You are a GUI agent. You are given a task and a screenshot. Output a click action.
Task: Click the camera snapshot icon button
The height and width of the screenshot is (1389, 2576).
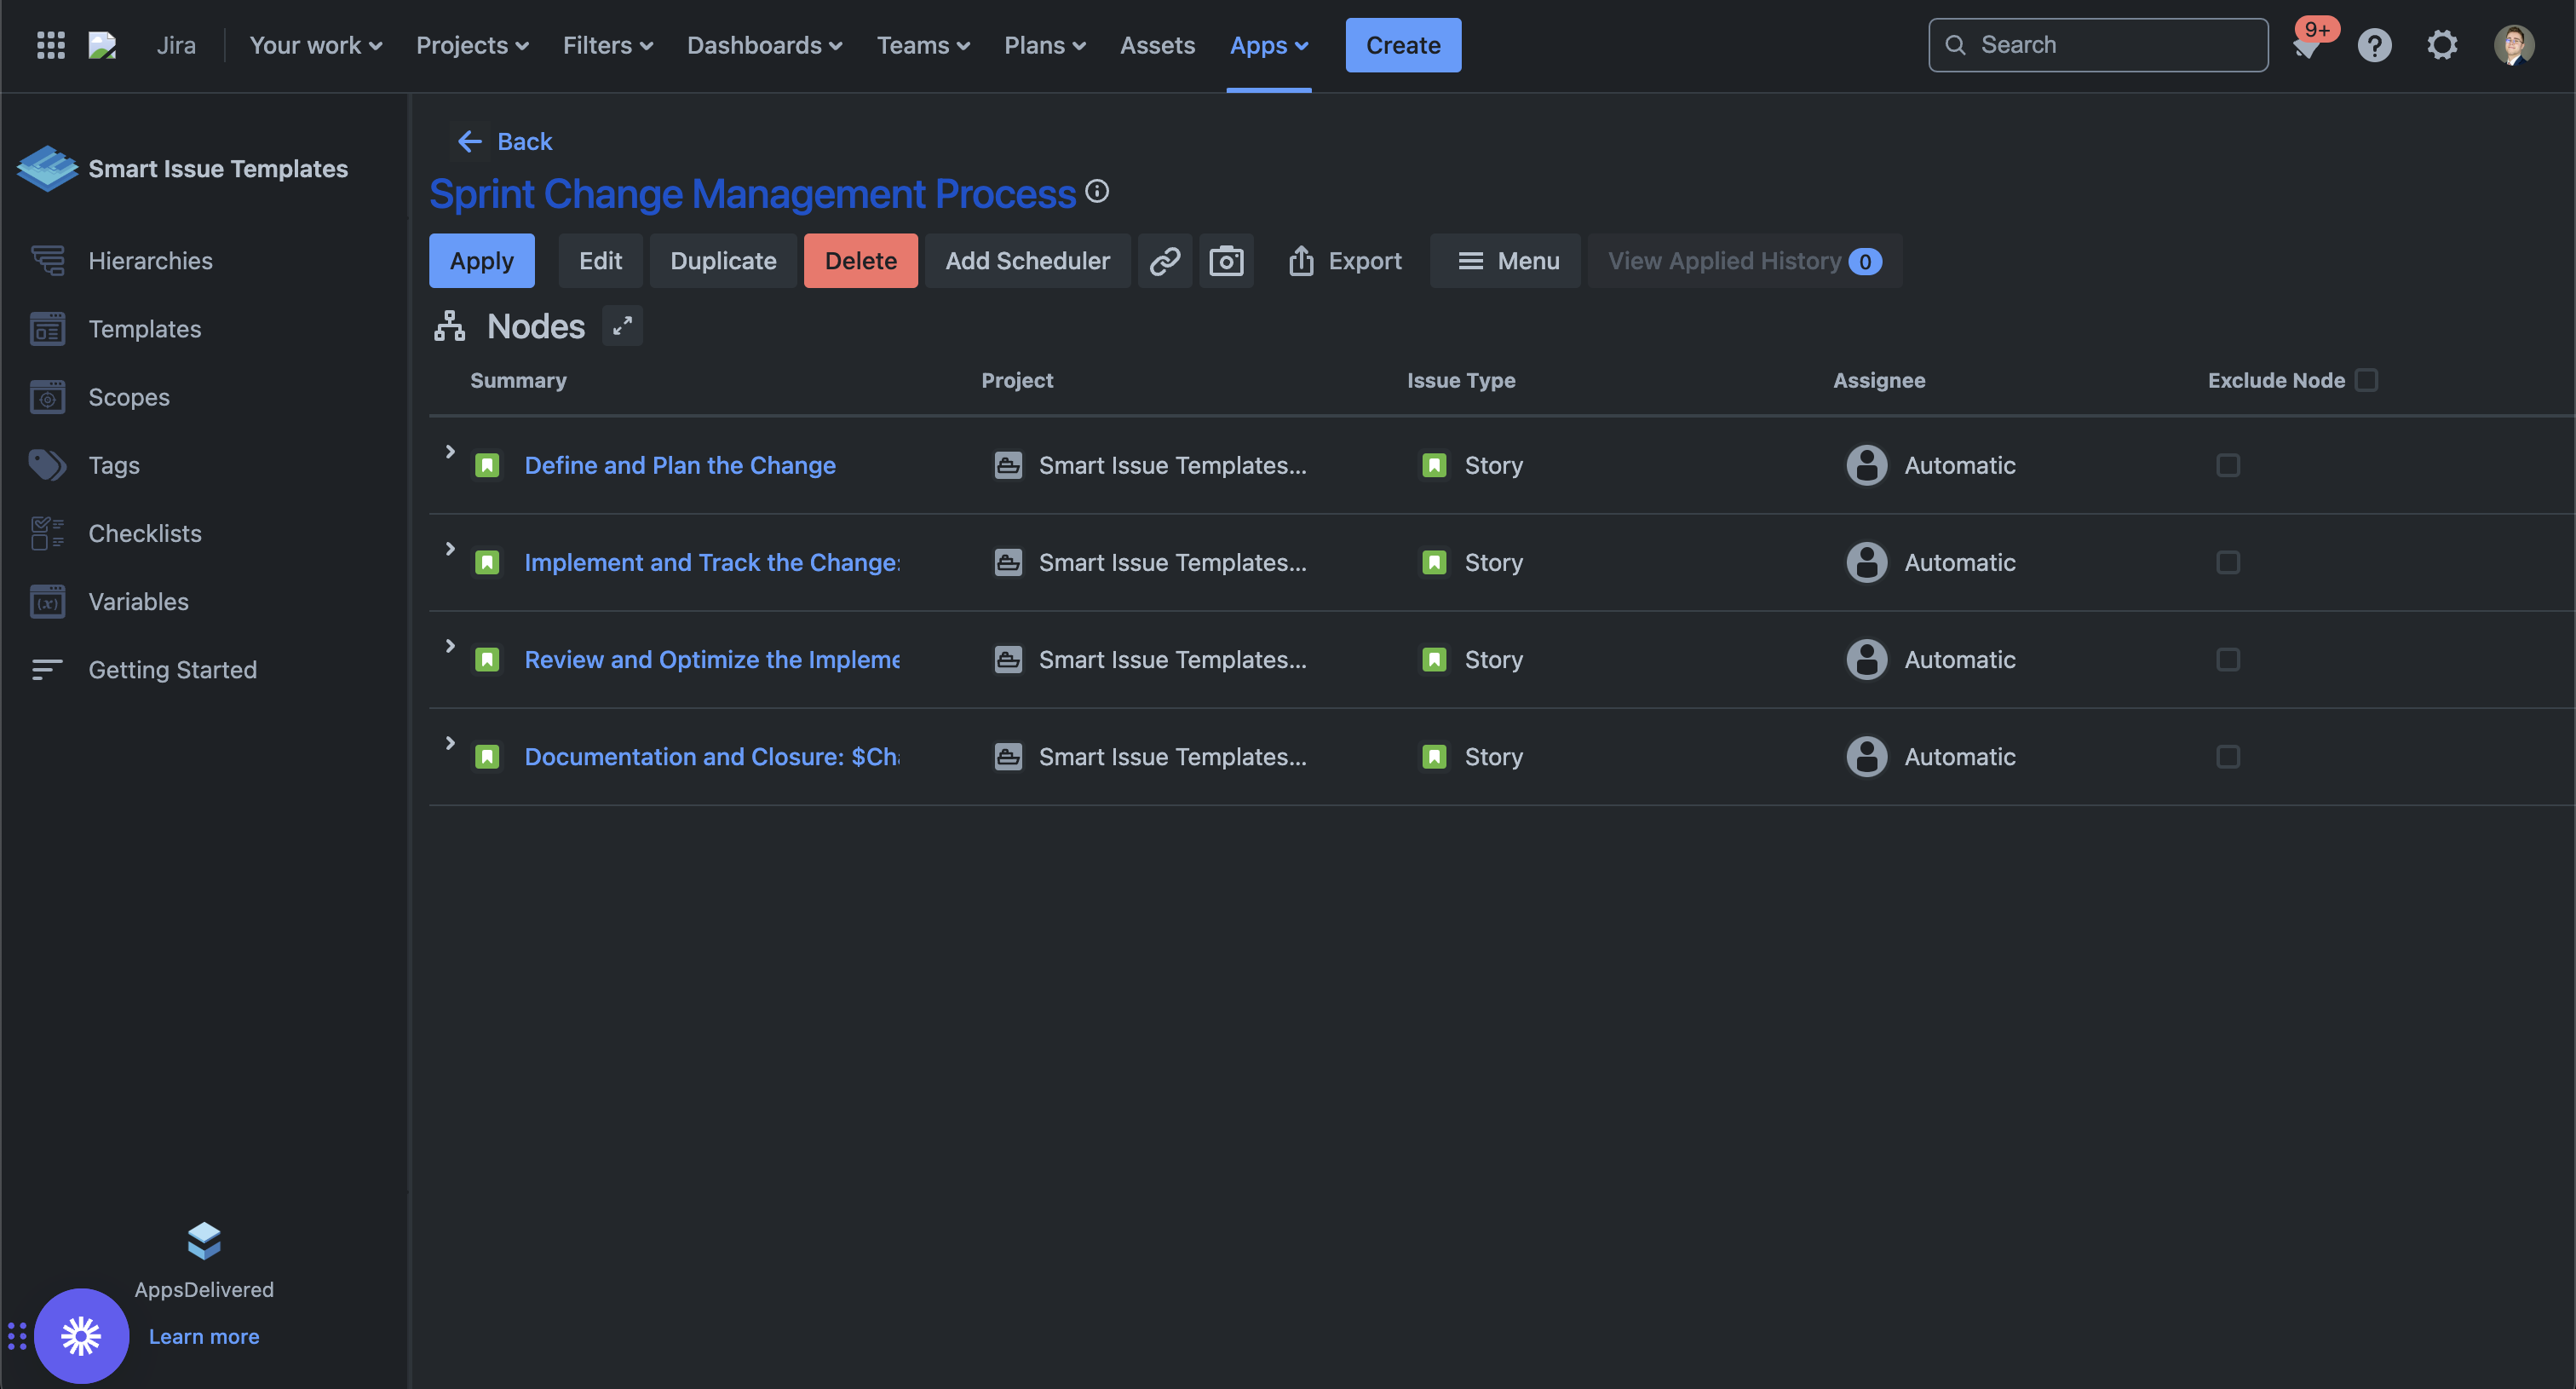pyautogui.click(x=1226, y=261)
